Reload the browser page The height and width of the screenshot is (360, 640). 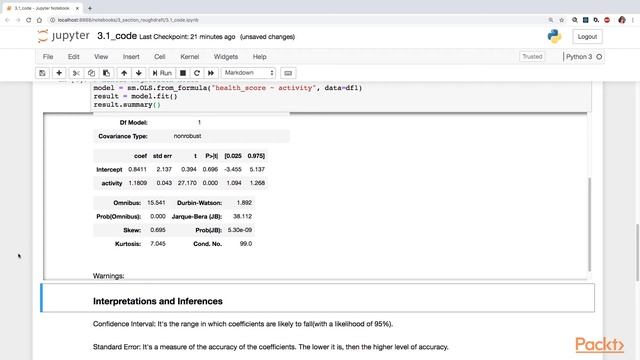click(29, 20)
